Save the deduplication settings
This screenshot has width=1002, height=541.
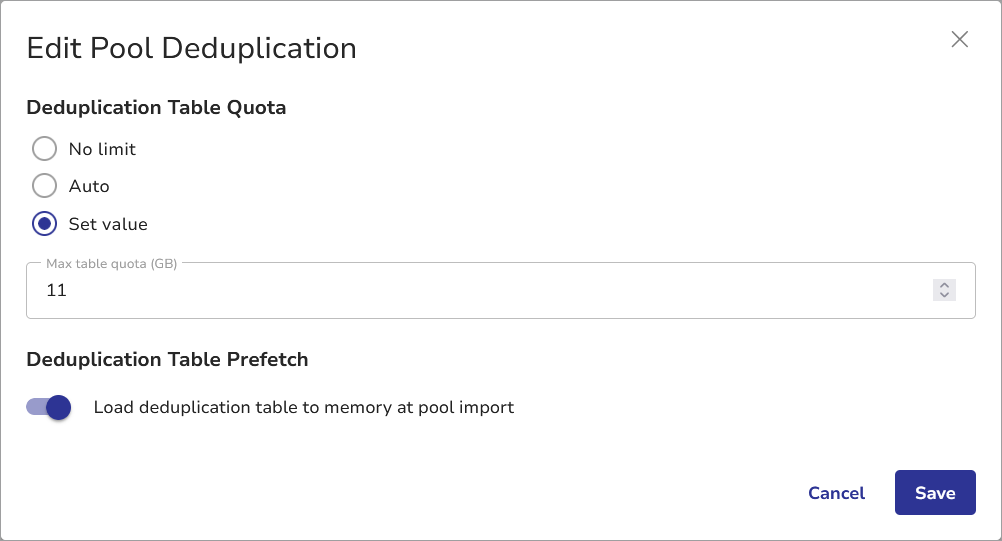click(934, 493)
